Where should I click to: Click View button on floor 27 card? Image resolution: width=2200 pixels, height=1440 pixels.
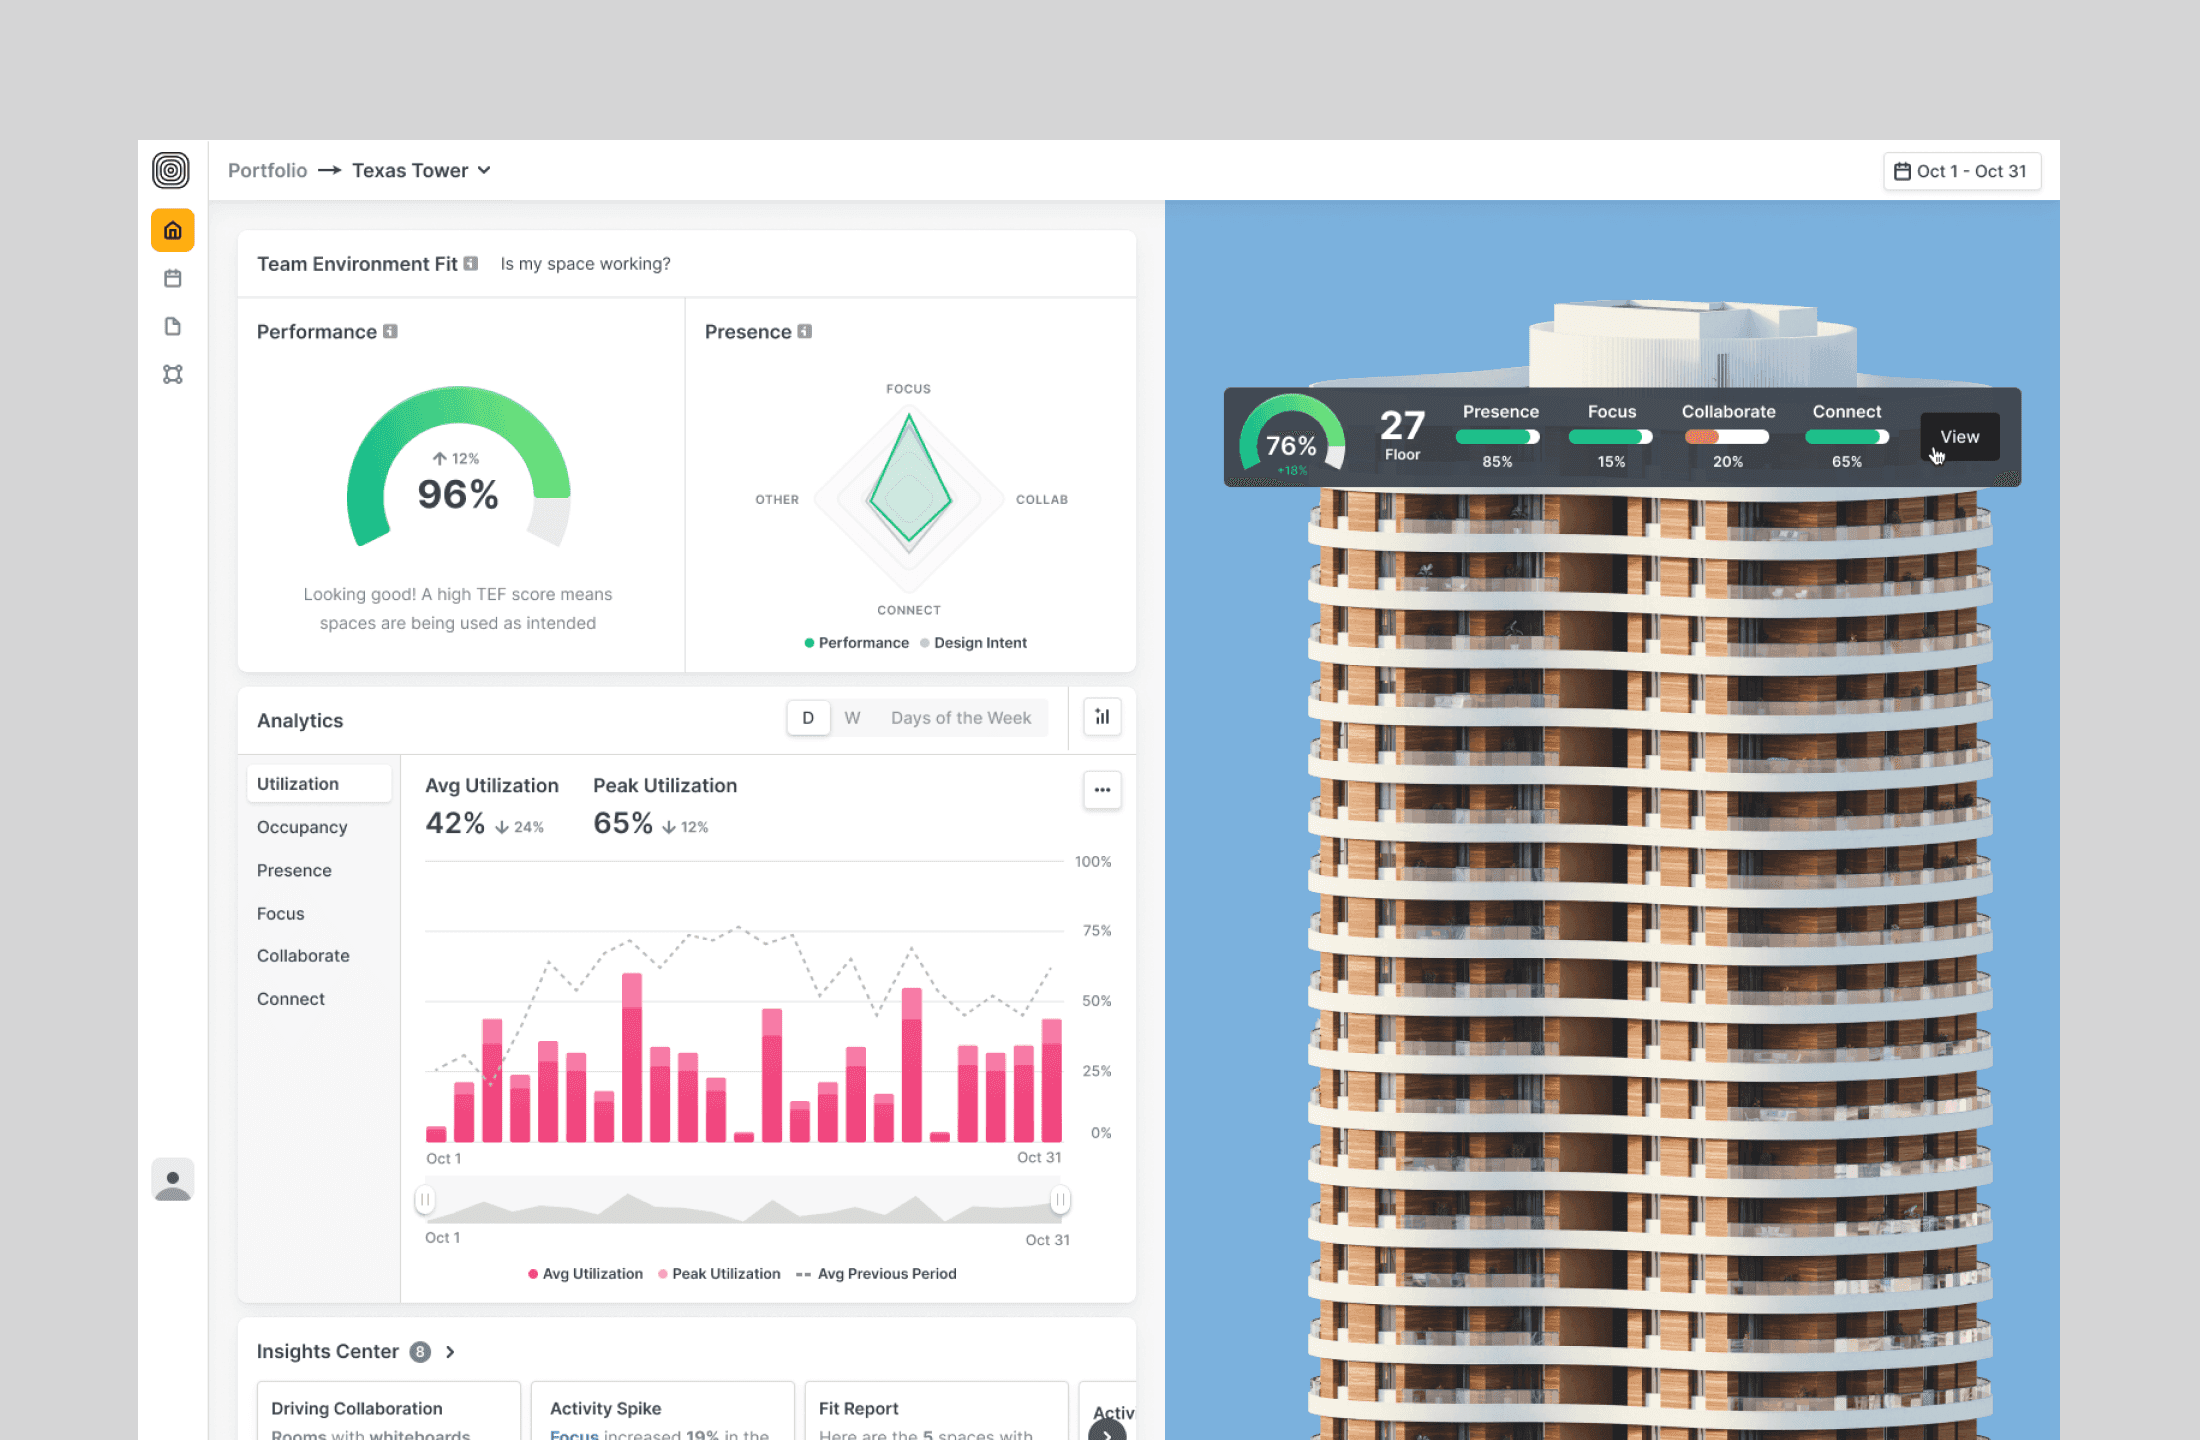pos(1959,437)
